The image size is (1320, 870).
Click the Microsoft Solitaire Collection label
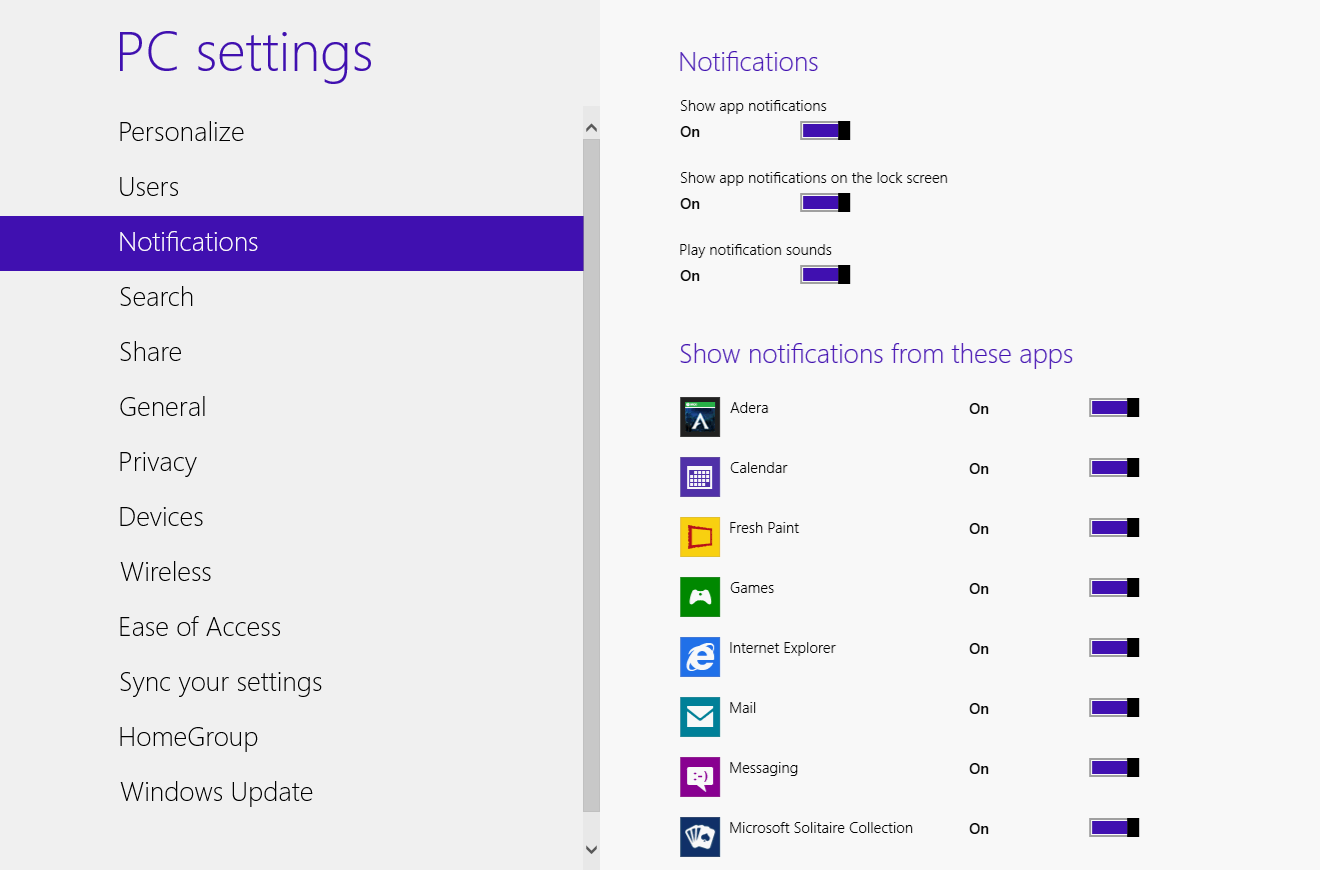point(821,828)
